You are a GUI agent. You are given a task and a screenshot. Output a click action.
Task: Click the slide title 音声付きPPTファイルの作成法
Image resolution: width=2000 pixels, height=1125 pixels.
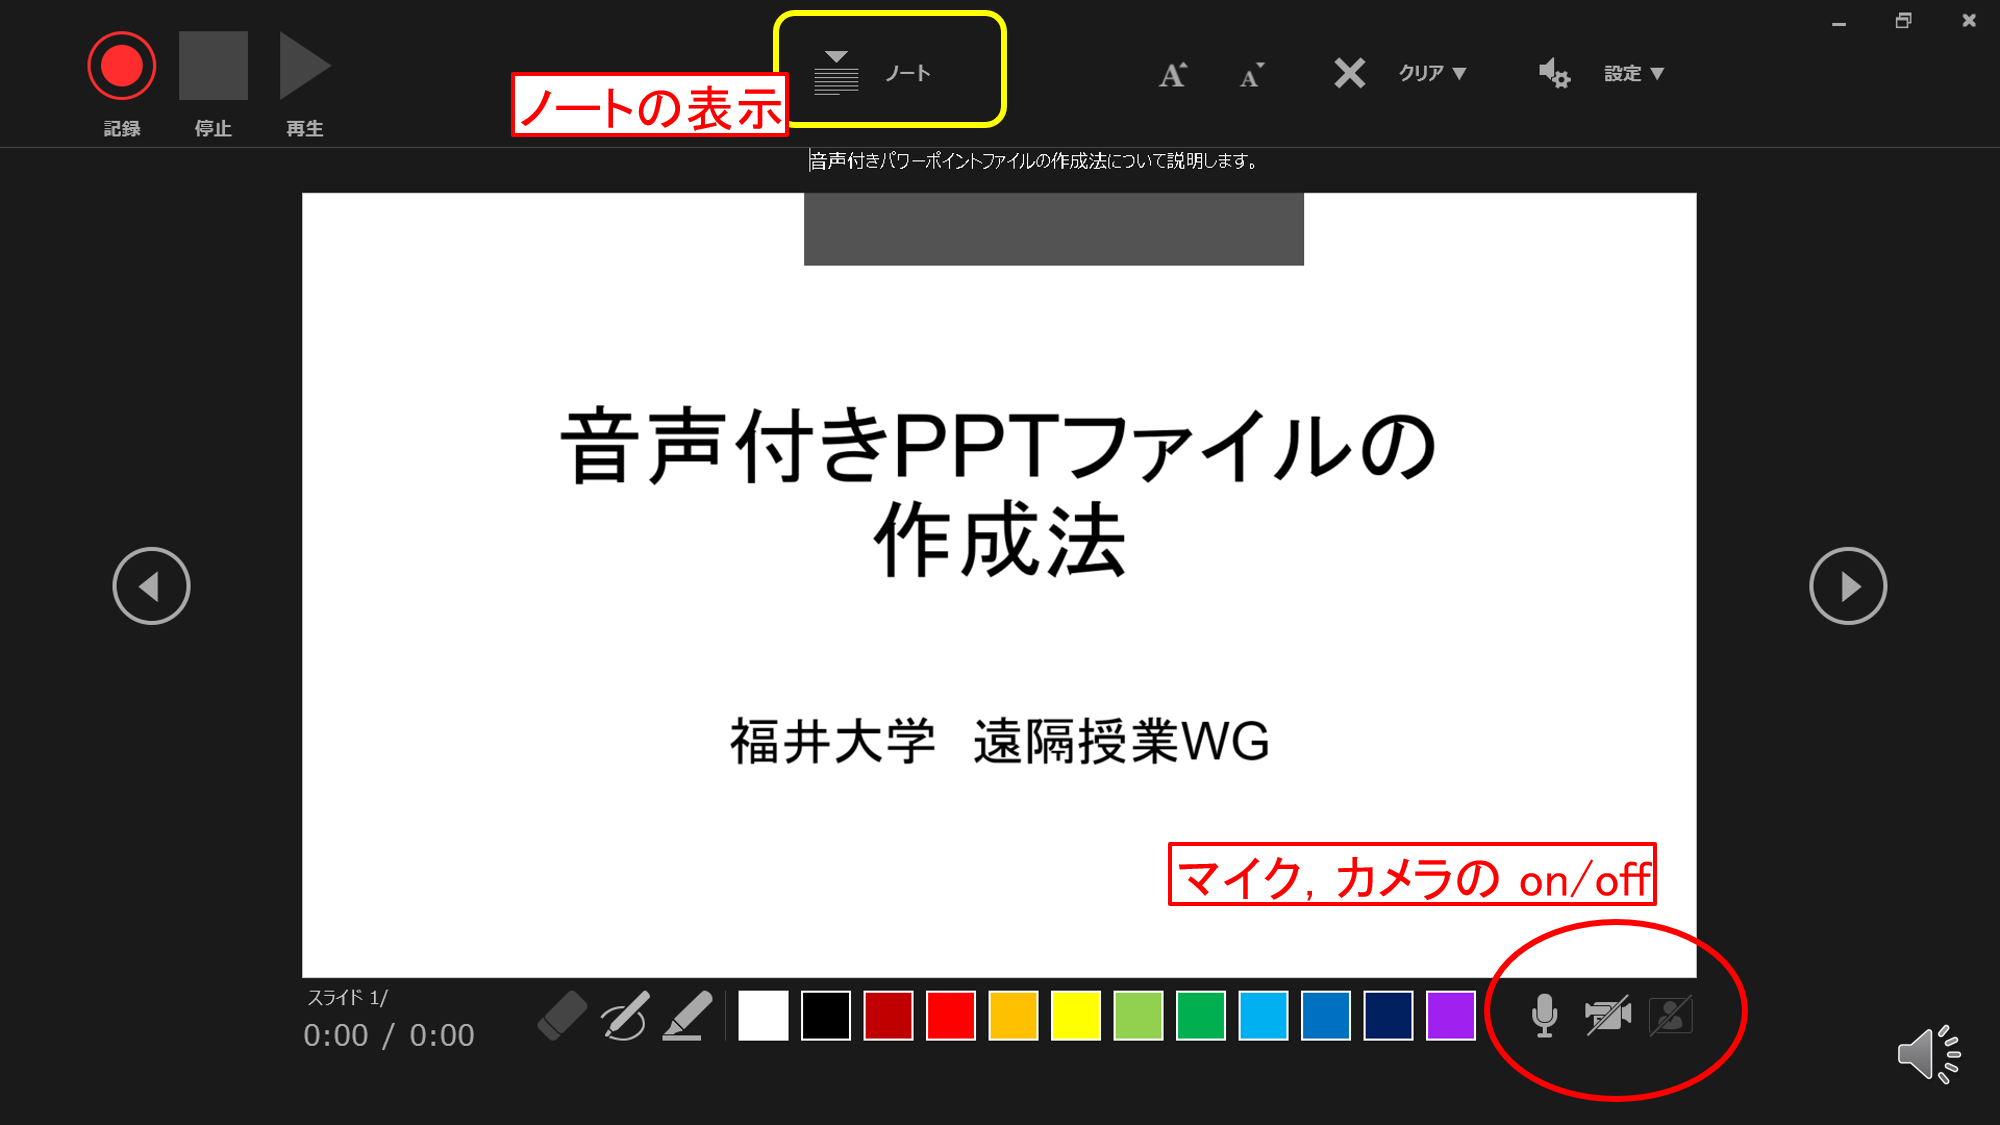(x=999, y=492)
